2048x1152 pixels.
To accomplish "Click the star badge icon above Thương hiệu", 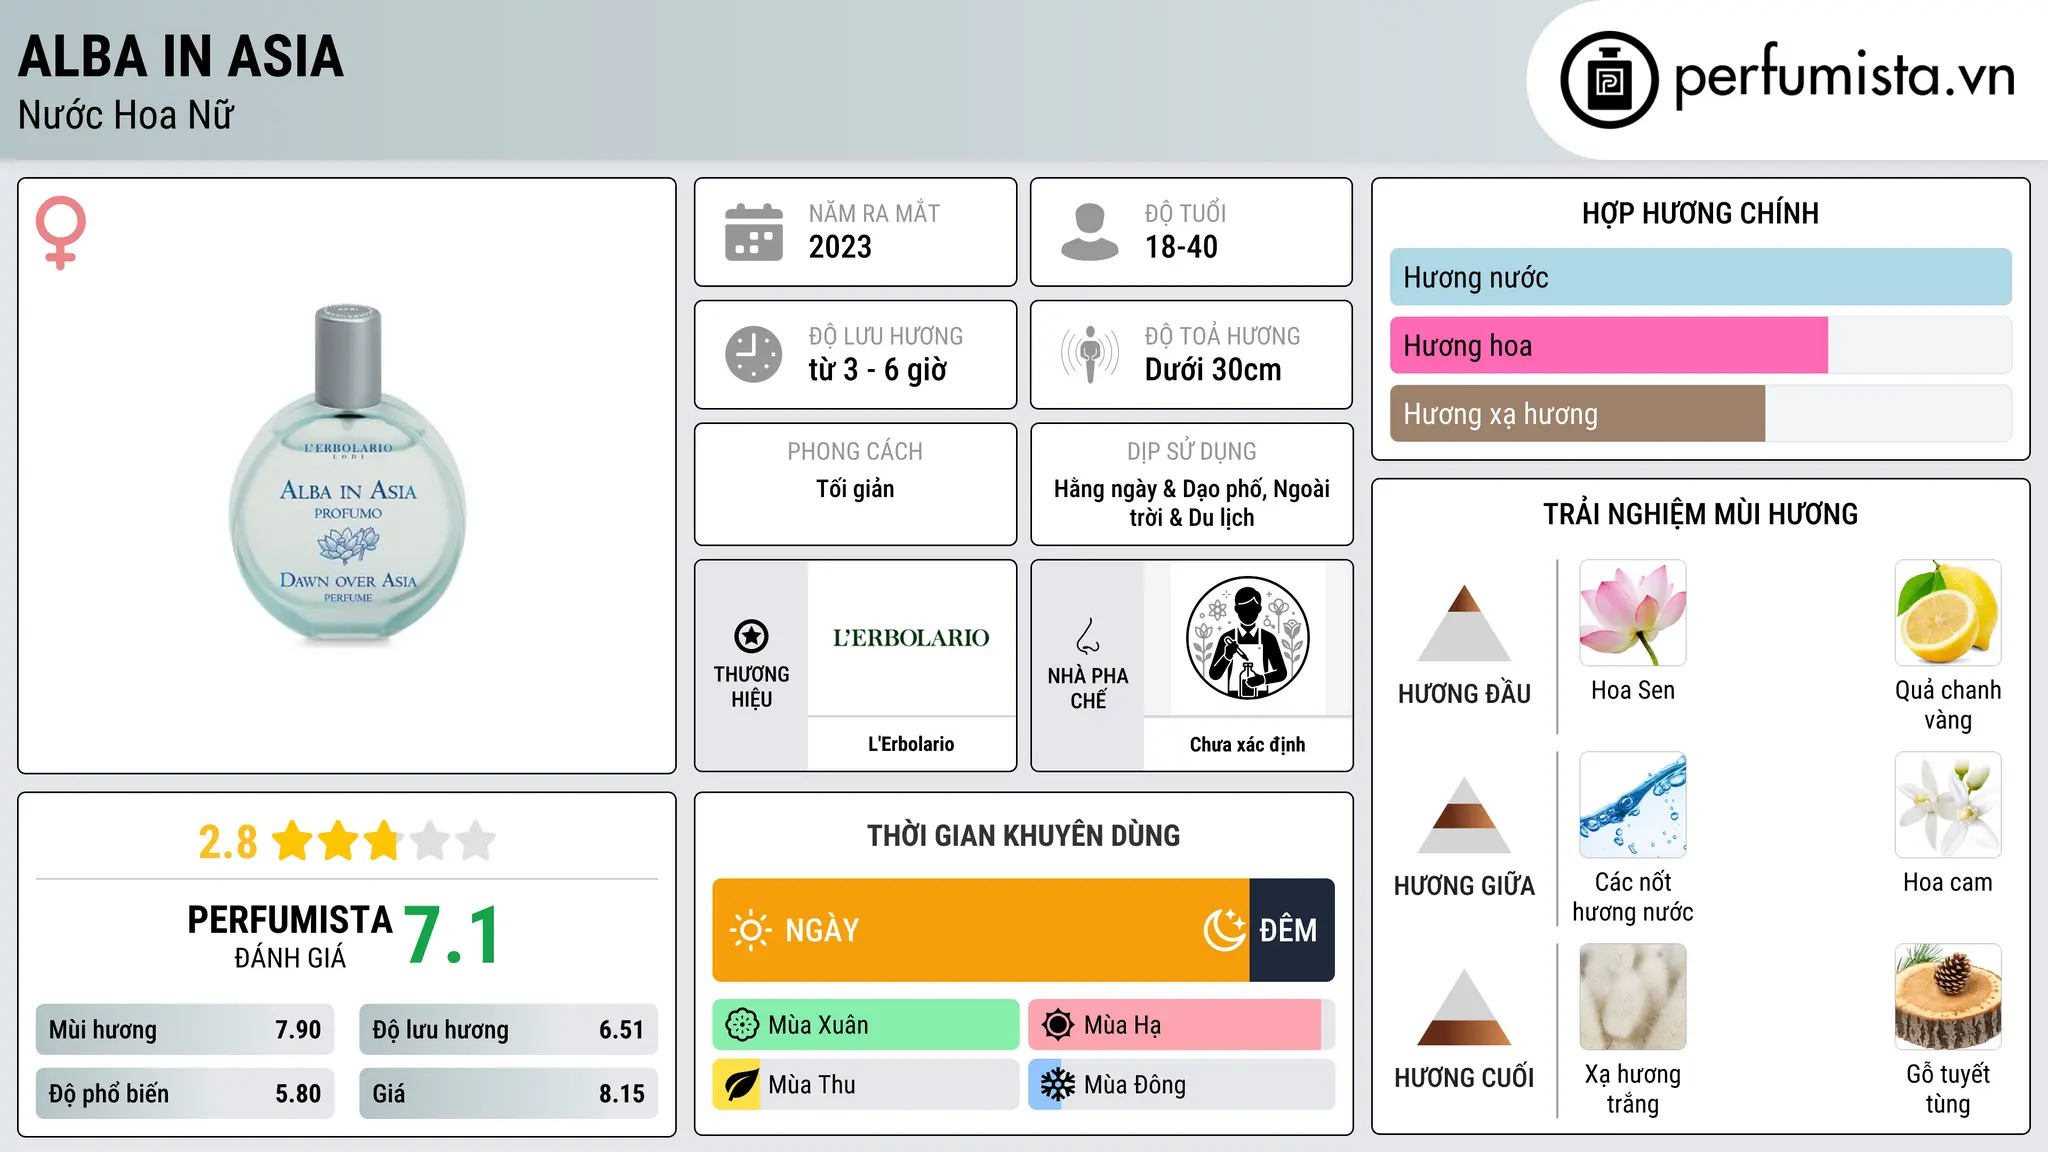I will click(751, 636).
